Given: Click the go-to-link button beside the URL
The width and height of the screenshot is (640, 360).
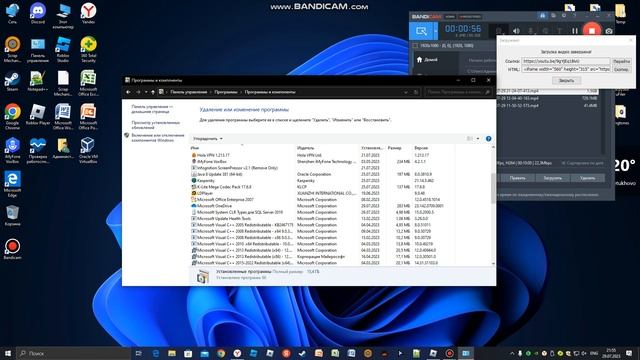Looking at the screenshot, I should coord(621,61).
